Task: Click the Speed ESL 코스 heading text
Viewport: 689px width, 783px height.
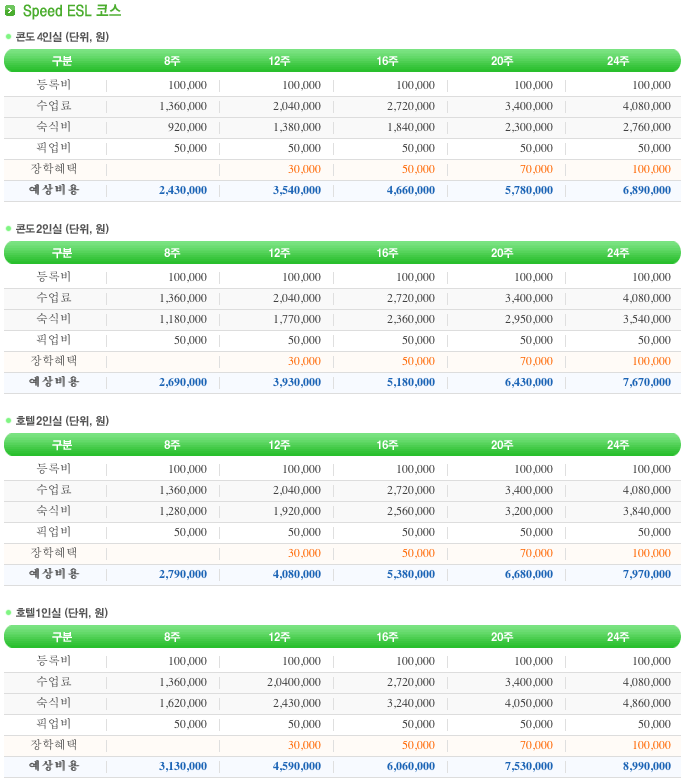Action: [72, 10]
